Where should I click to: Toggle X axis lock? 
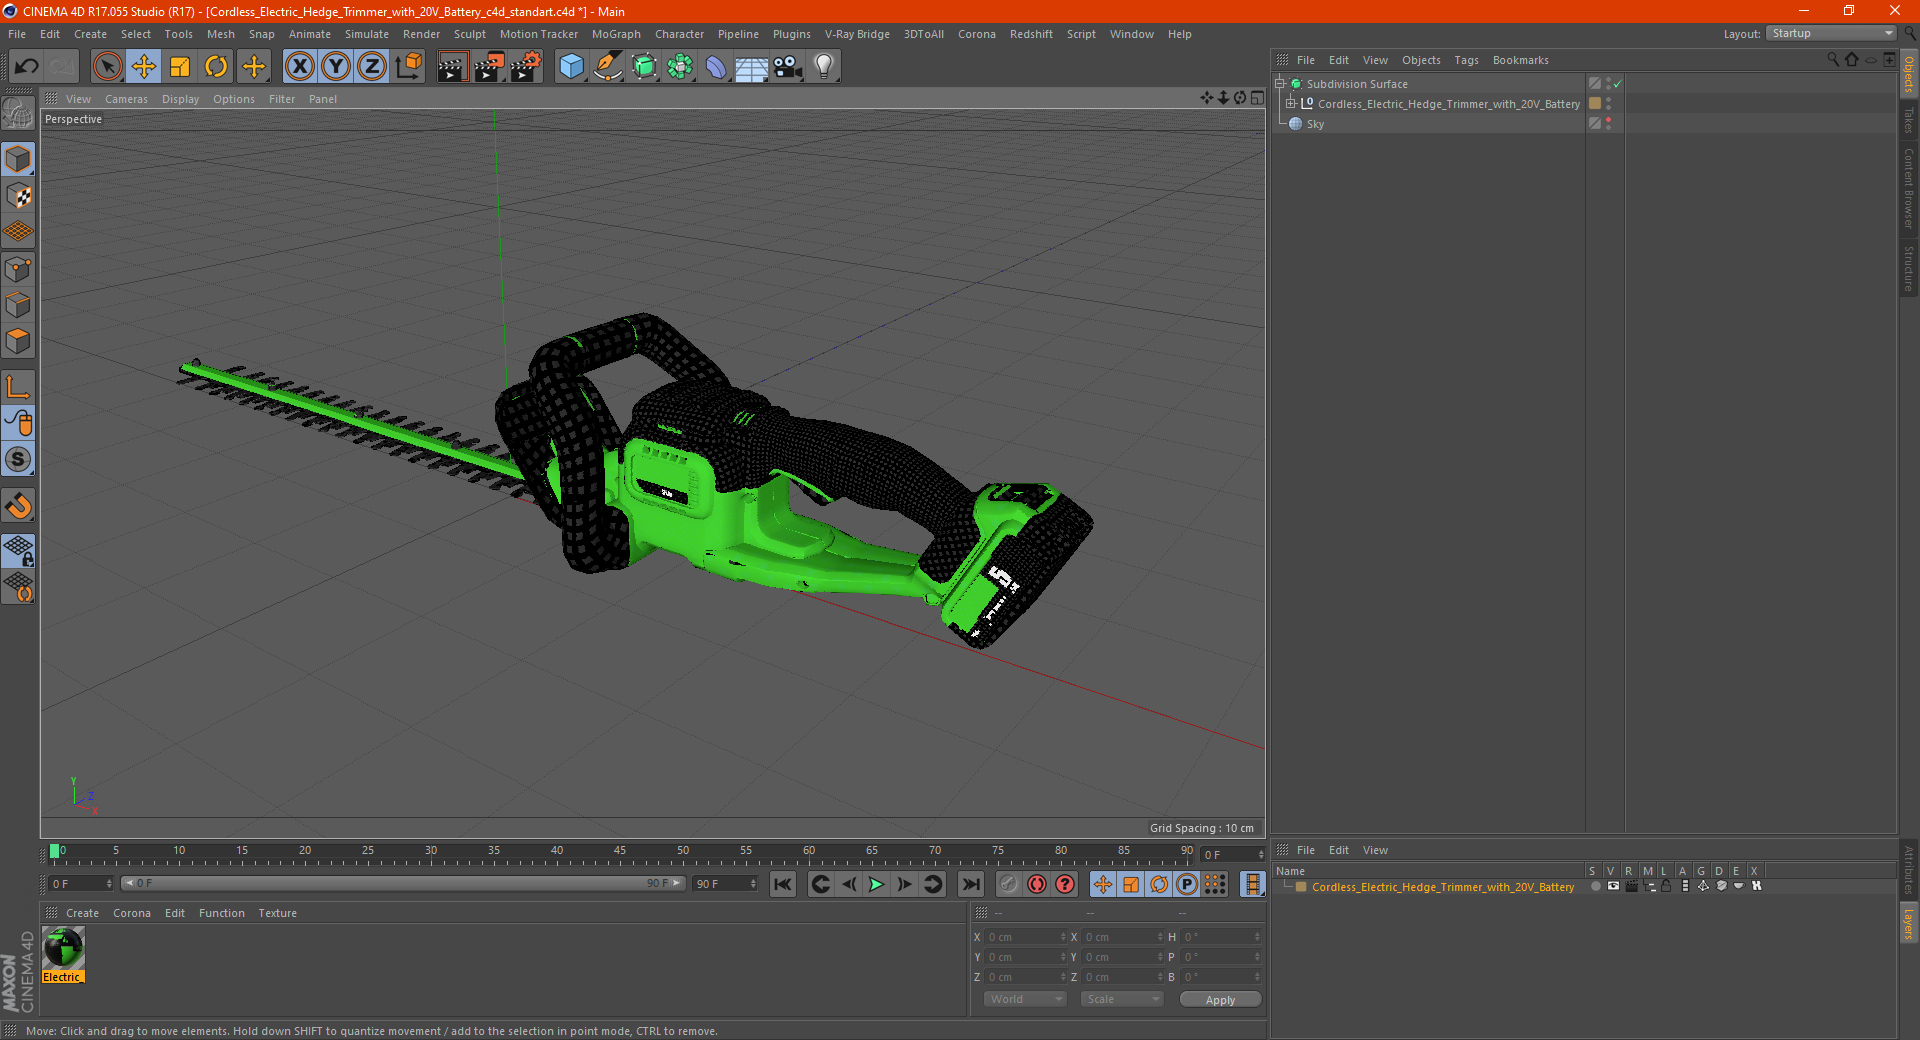299,67
